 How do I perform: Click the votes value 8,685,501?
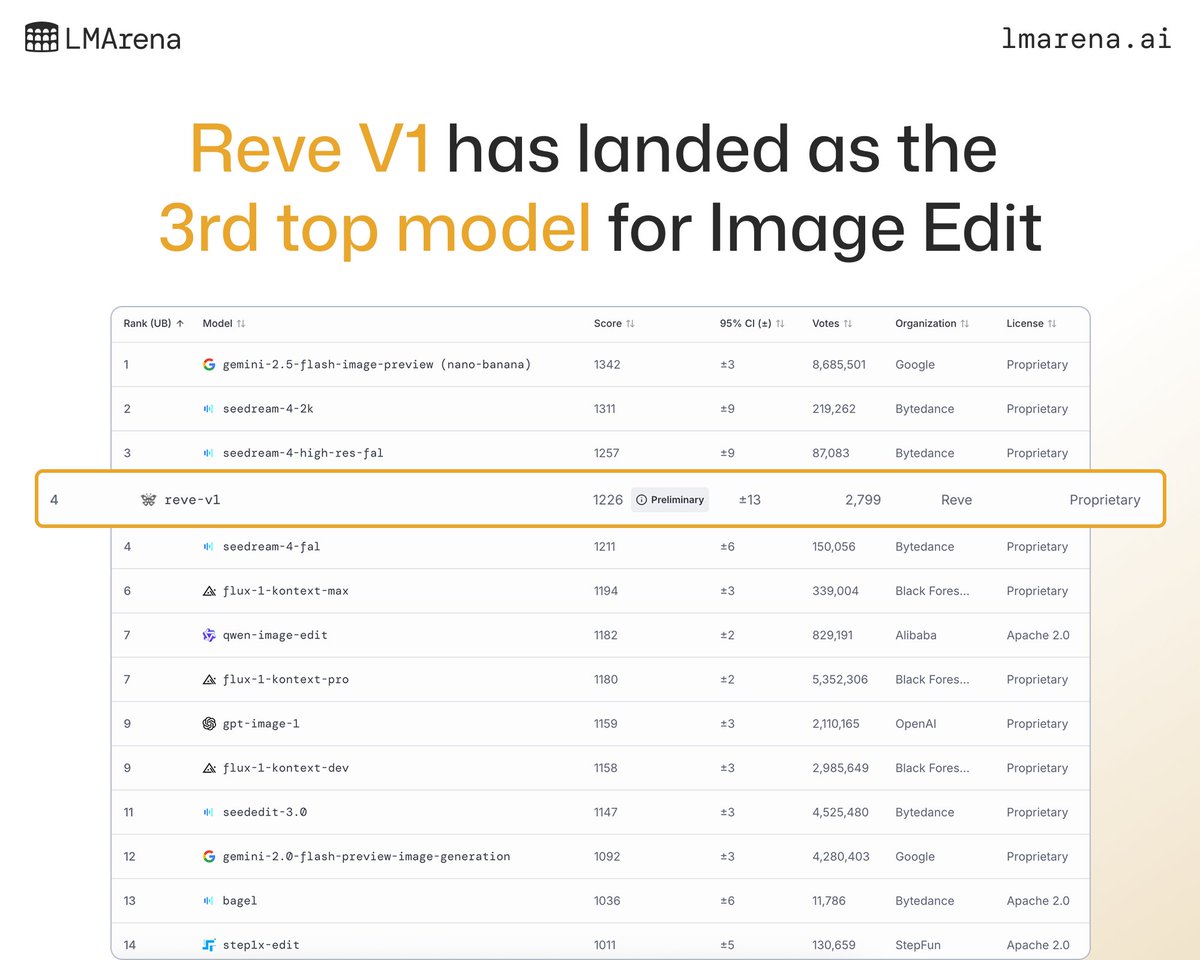(839, 365)
